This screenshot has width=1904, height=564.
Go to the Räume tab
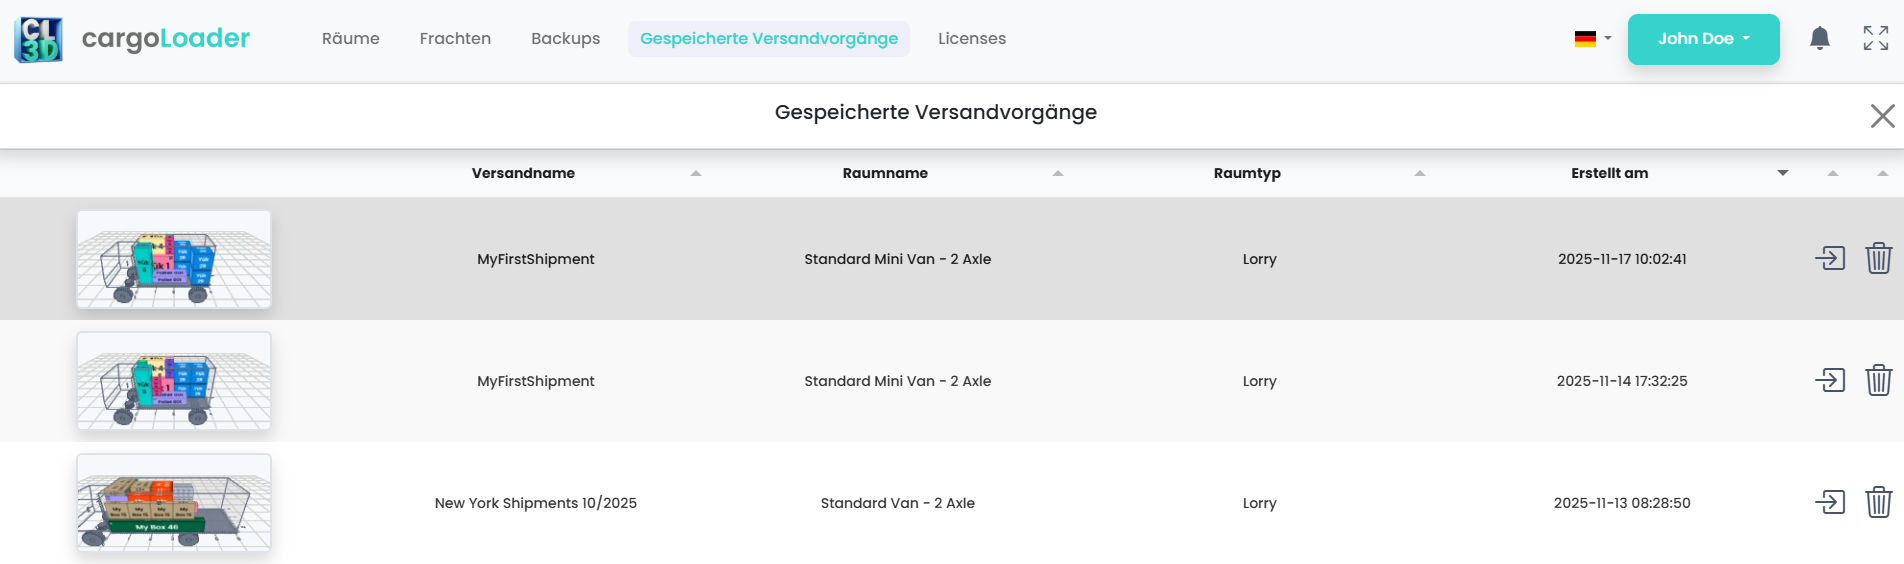(x=351, y=39)
